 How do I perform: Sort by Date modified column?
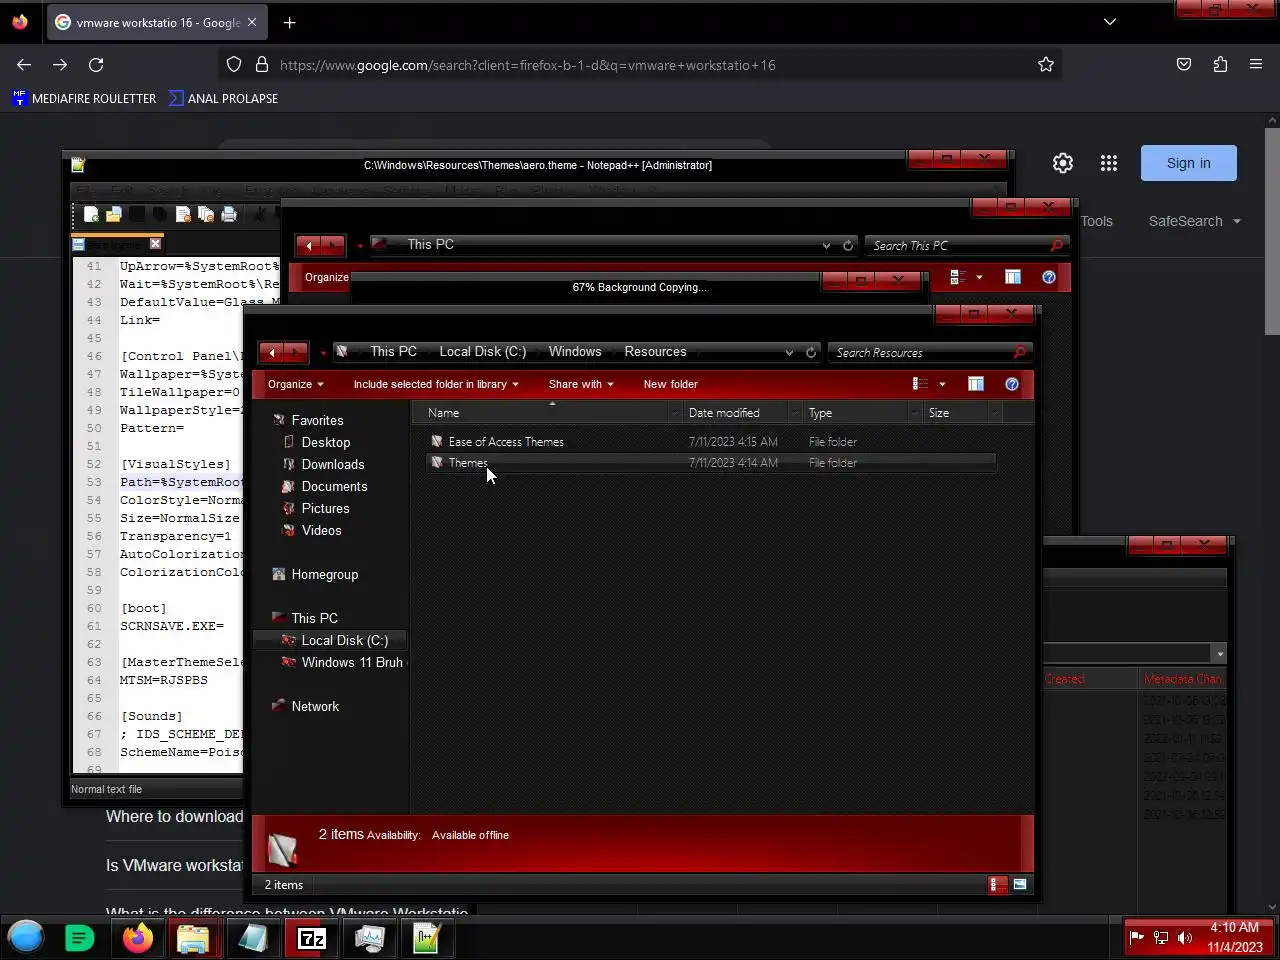(x=735, y=413)
